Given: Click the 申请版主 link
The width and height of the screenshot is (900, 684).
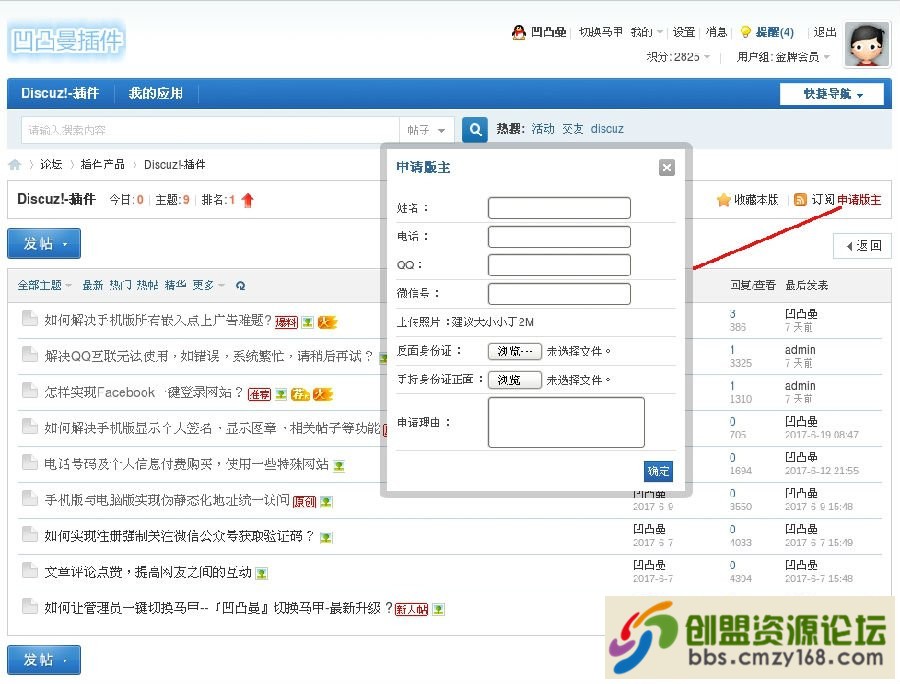Looking at the screenshot, I should pyautogui.click(x=859, y=200).
